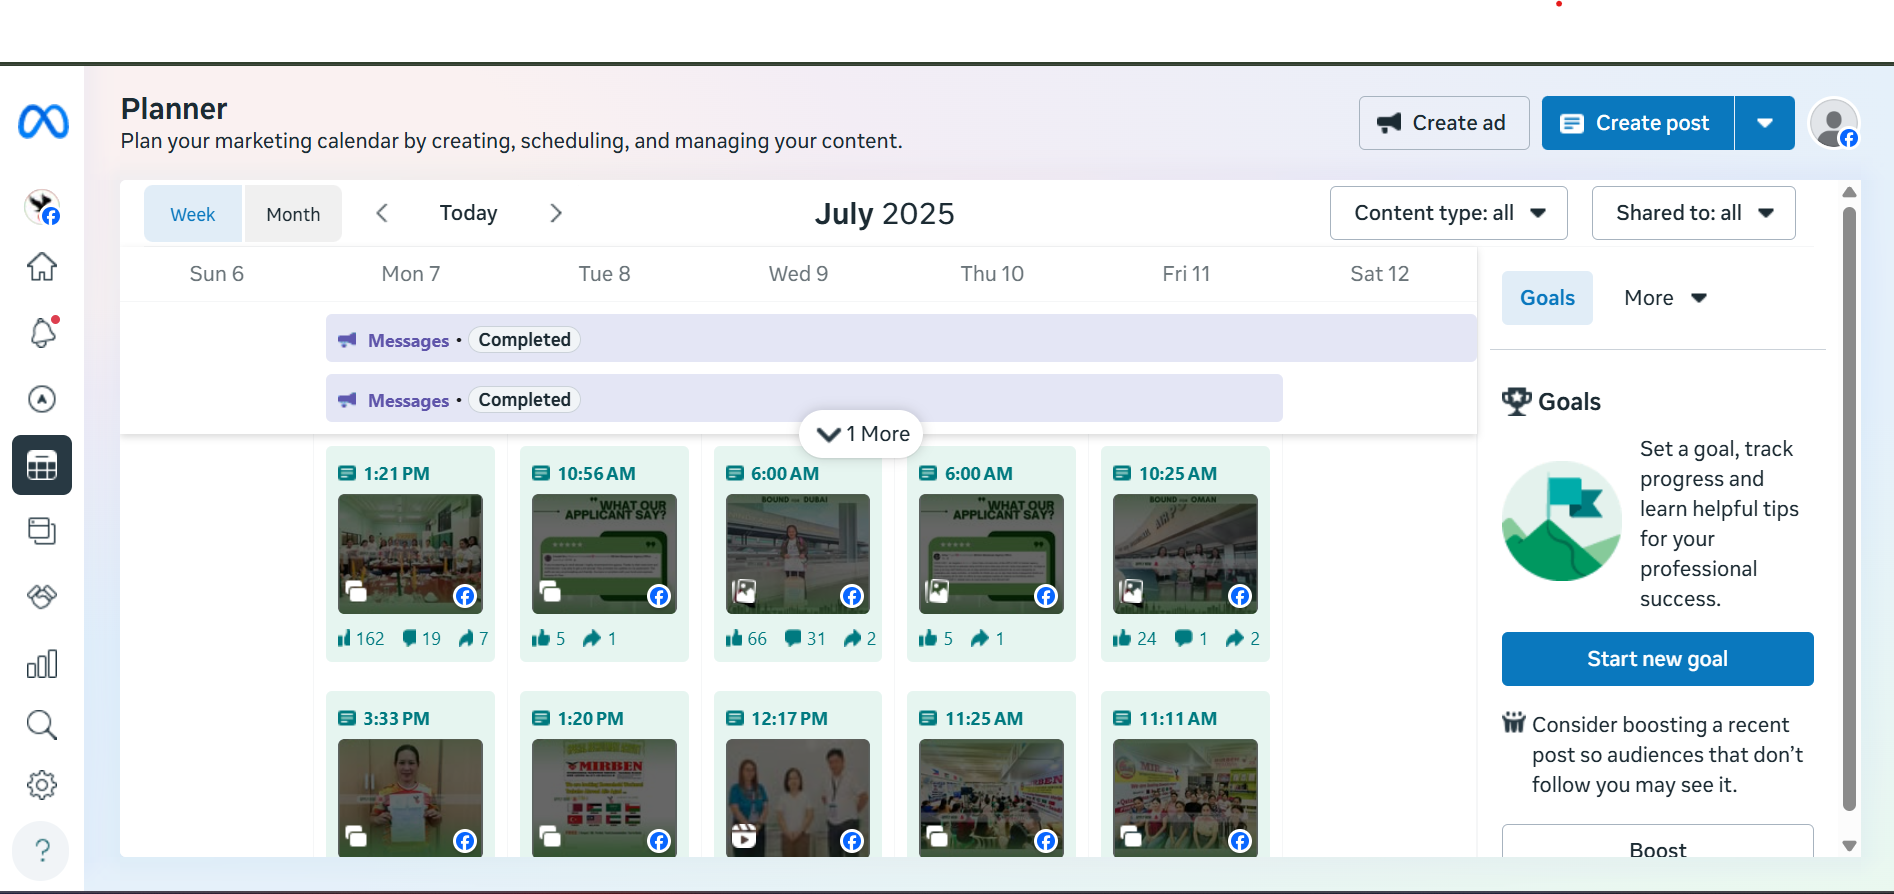Open Insights bar chart icon

(42, 664)
